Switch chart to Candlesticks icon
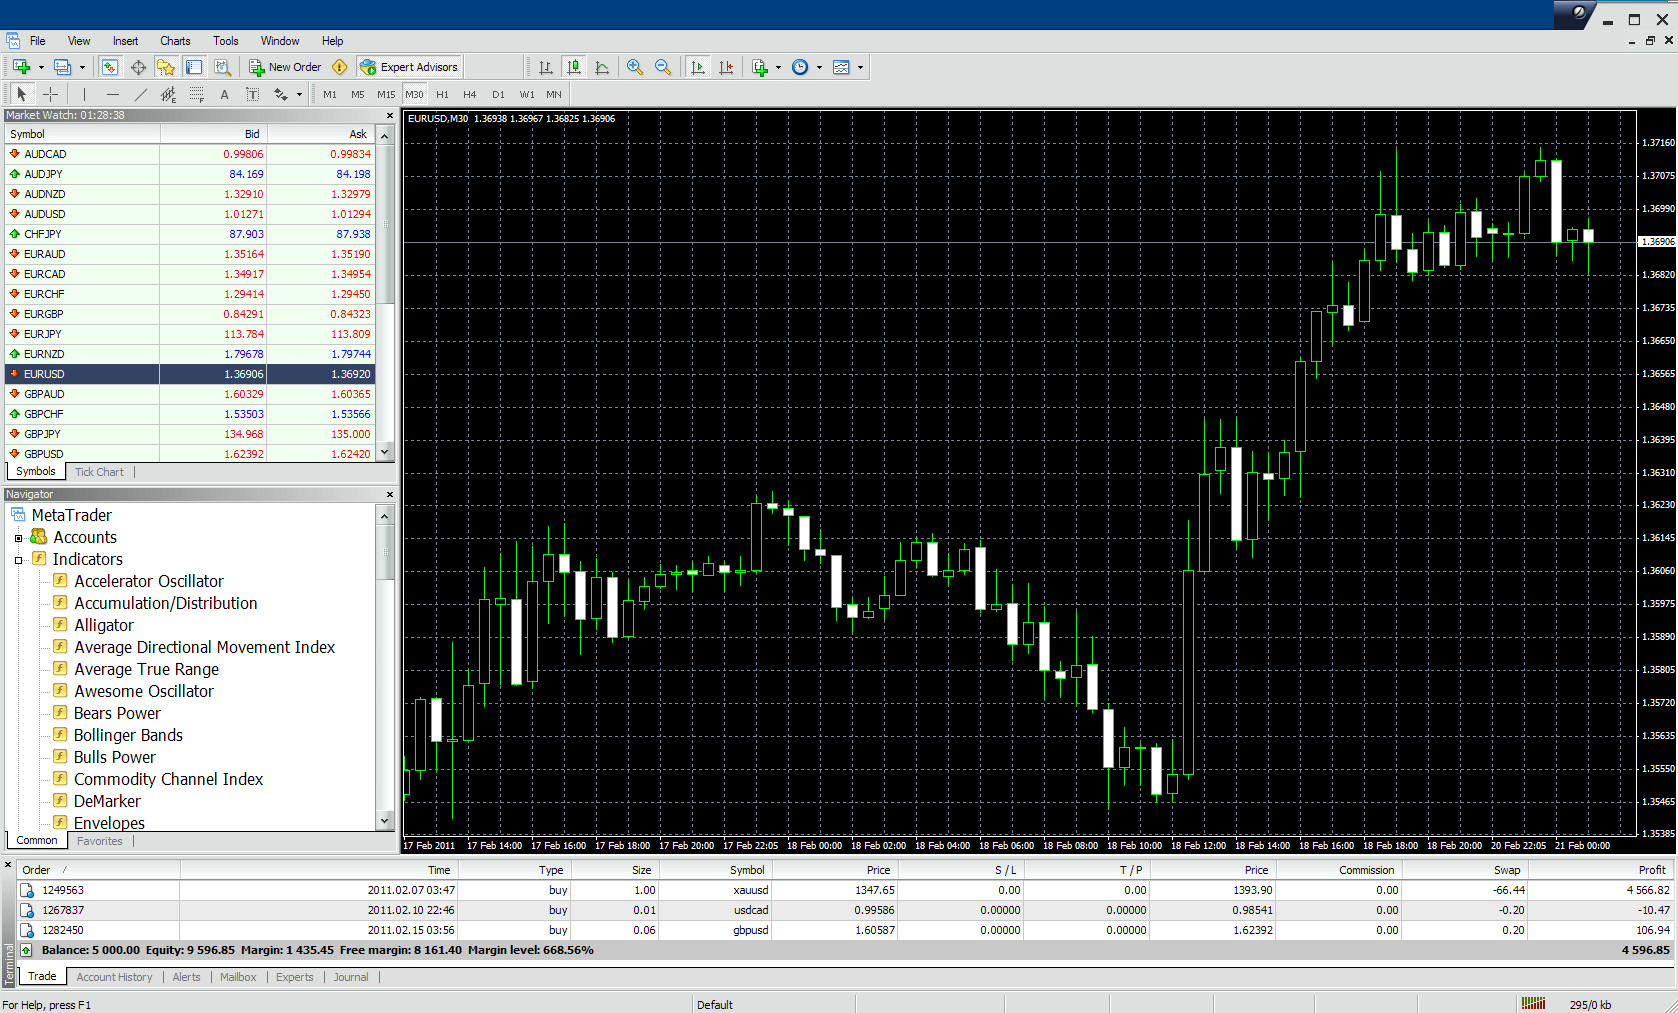1678x1013 pixels. coord(574,67)
